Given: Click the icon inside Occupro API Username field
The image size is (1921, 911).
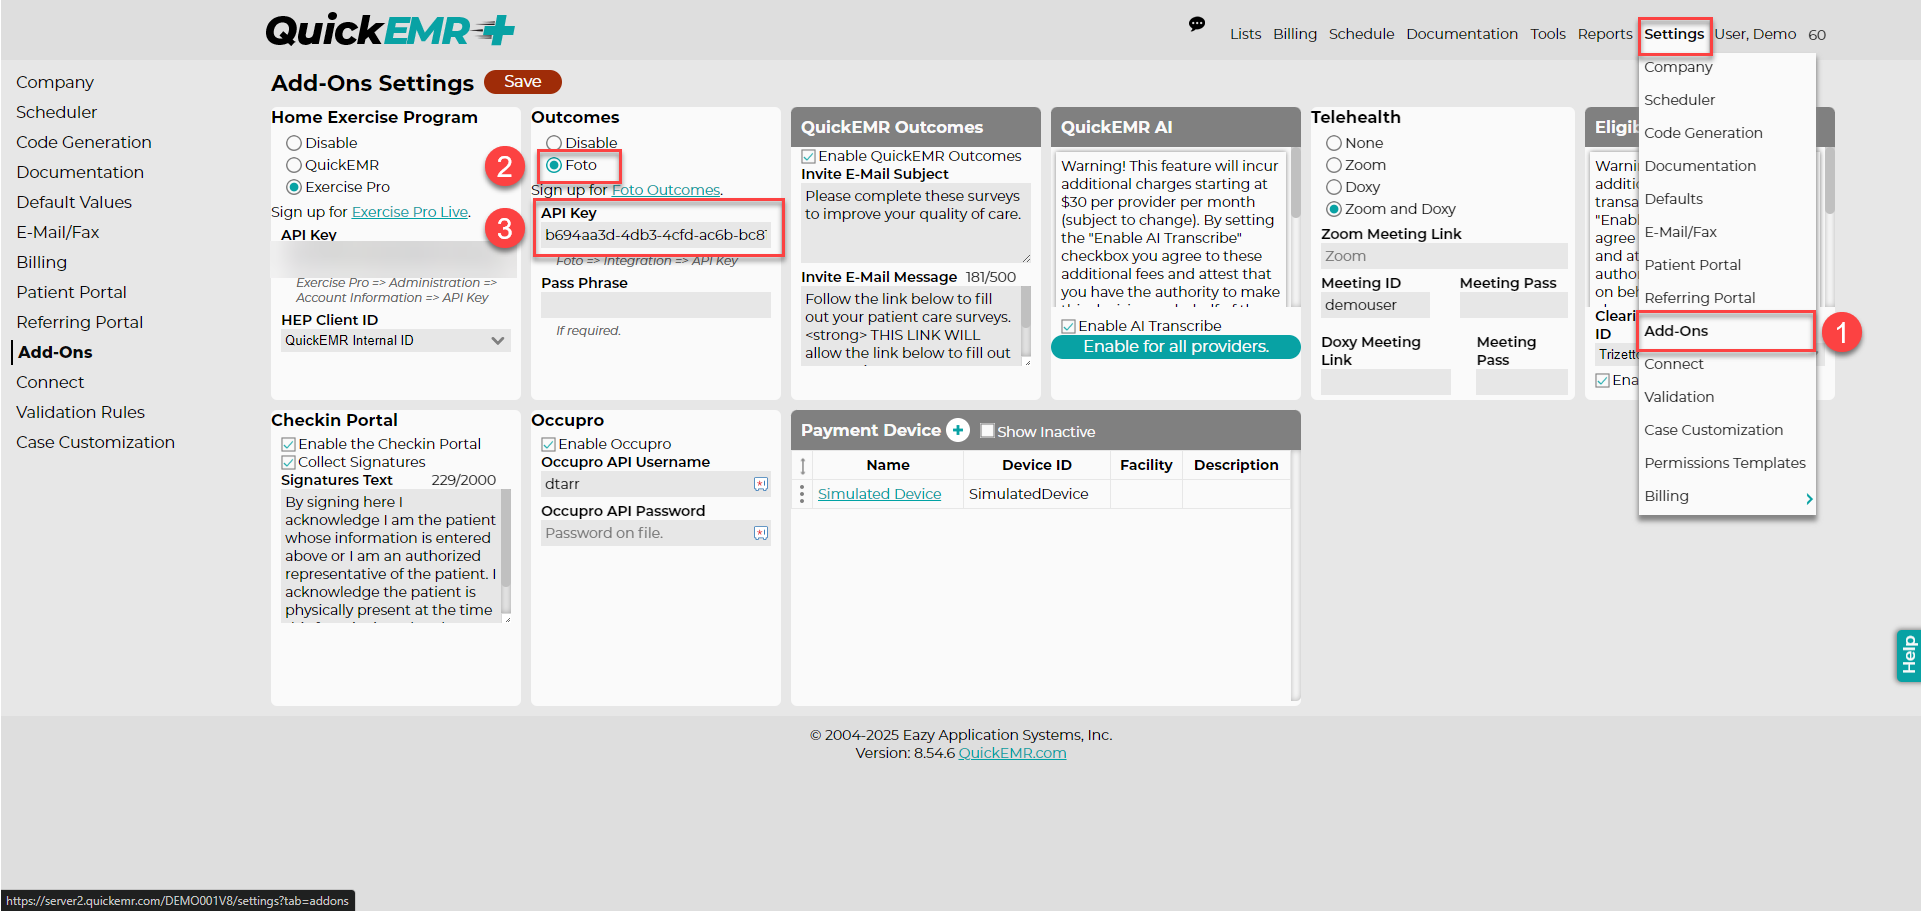Looking at the screenshot, I should tap(761, 484).
